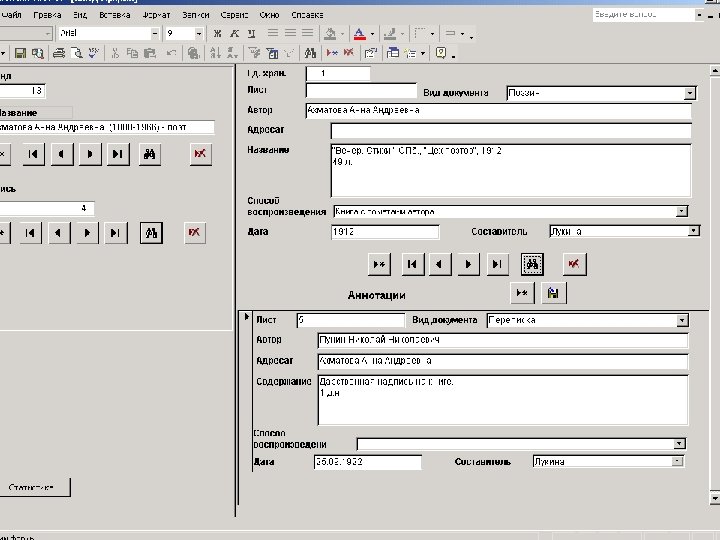Click the binoculars search button below Составитель

pos(533,264)
